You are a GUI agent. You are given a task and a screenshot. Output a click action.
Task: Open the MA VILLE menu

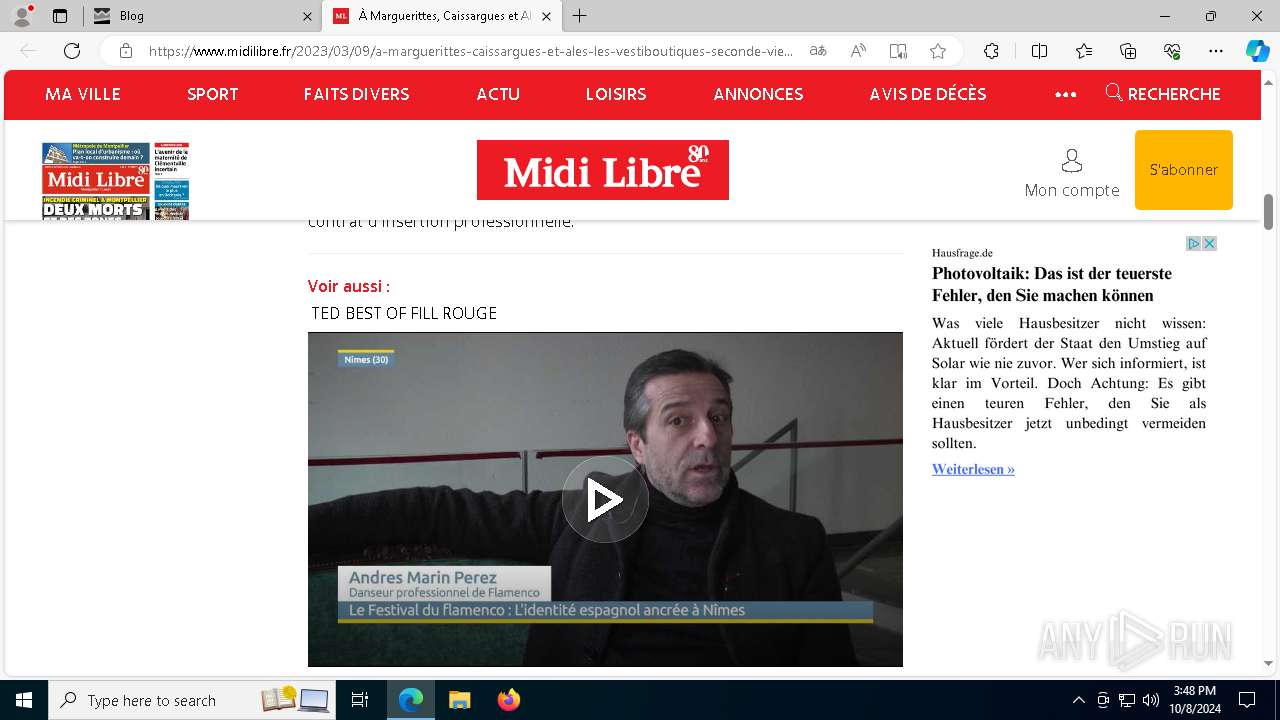(83, 94)
